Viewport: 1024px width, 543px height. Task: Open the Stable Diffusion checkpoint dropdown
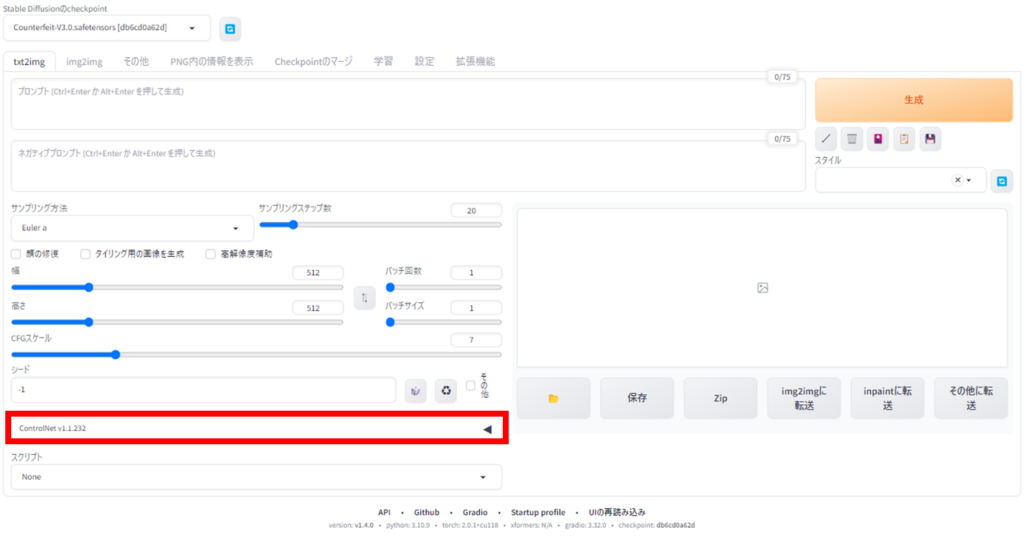[110, 28]
